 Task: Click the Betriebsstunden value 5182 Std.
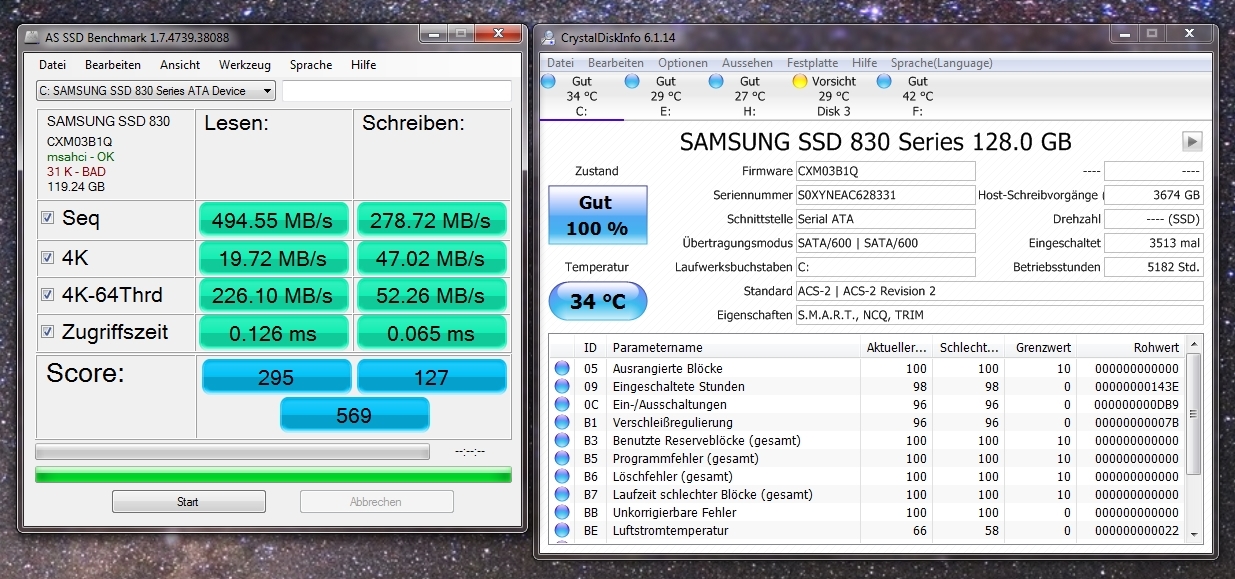[x=1154, y=267]
